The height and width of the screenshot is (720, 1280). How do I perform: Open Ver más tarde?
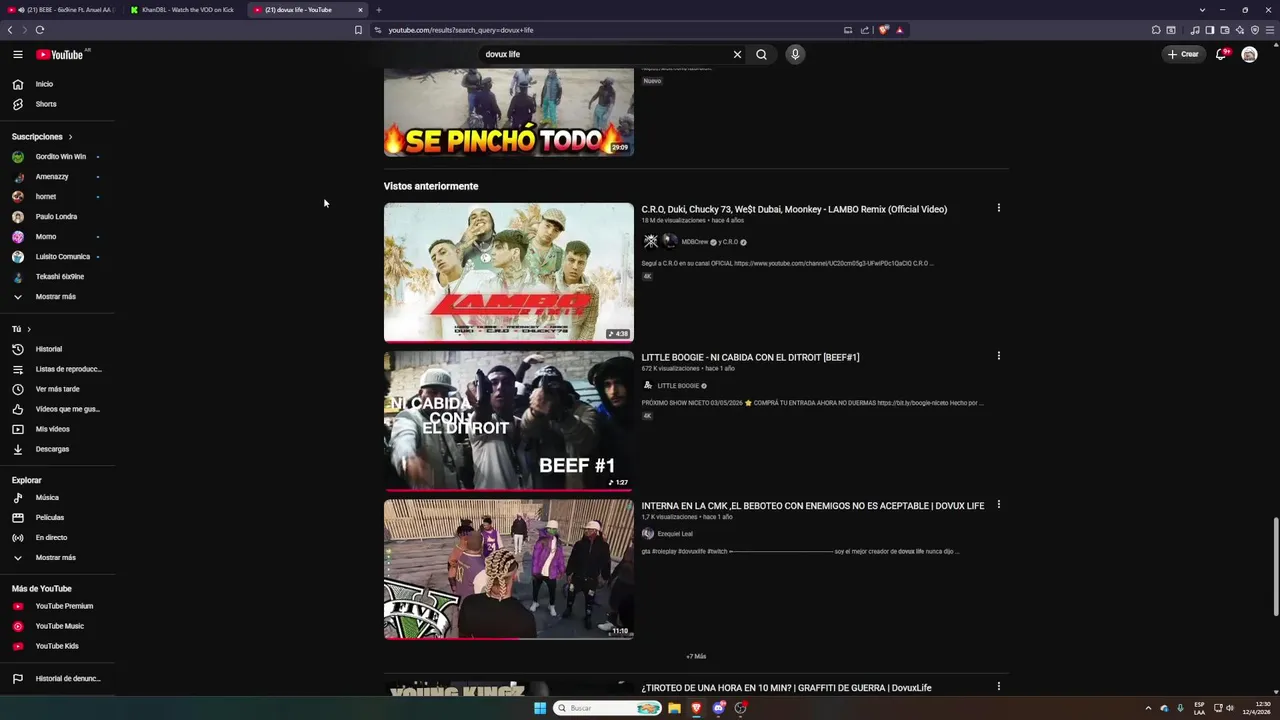57,389
